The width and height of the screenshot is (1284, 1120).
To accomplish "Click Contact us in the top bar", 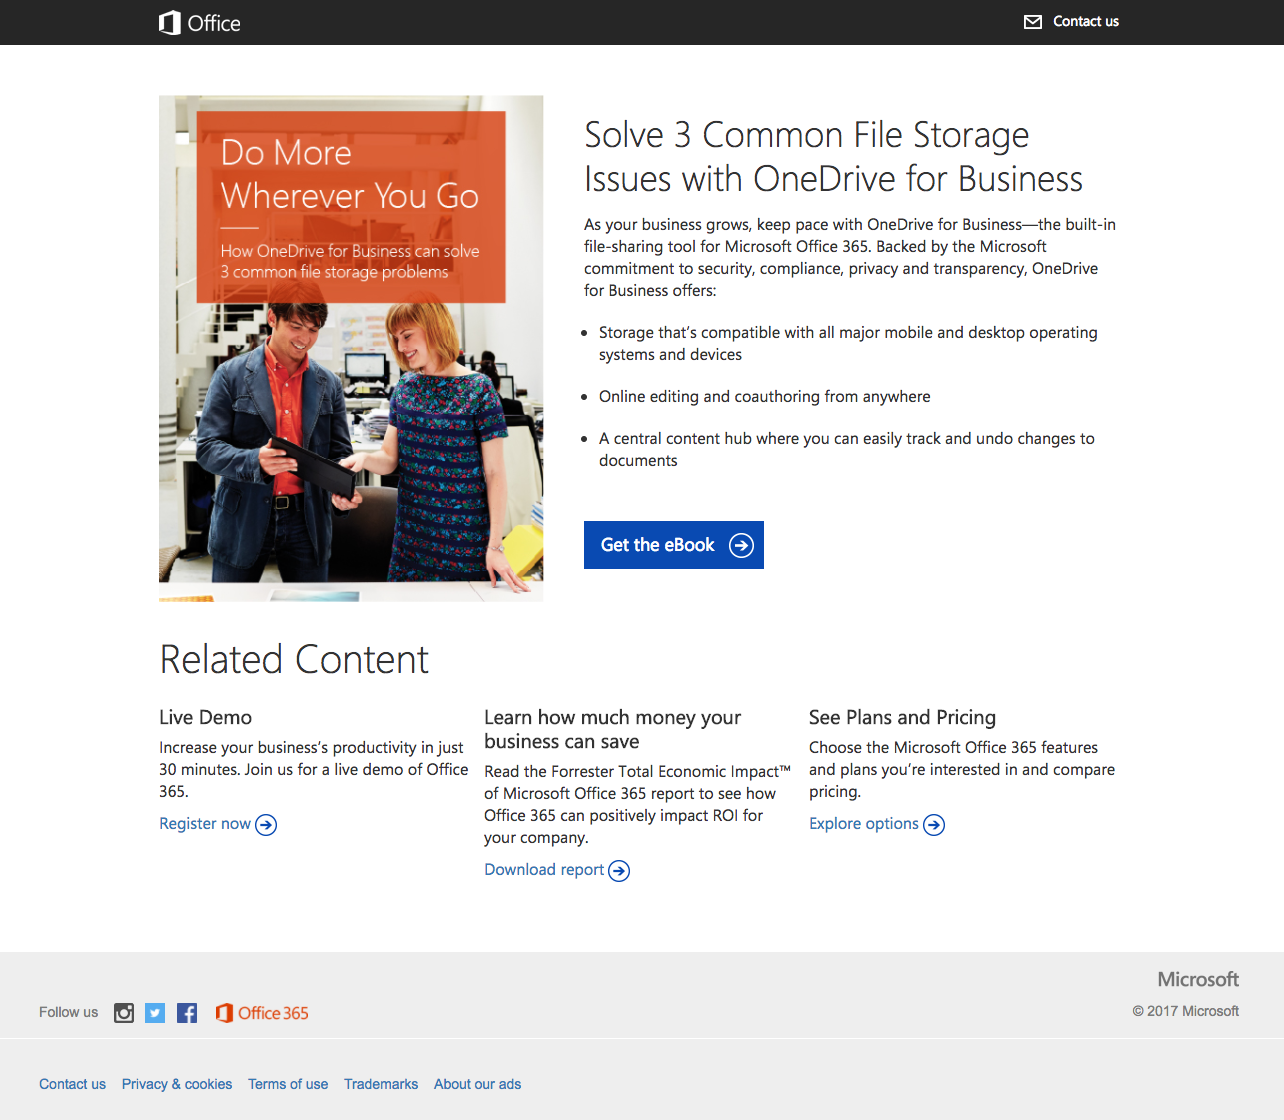I will pyautogui.click(x=1085, y=21).
